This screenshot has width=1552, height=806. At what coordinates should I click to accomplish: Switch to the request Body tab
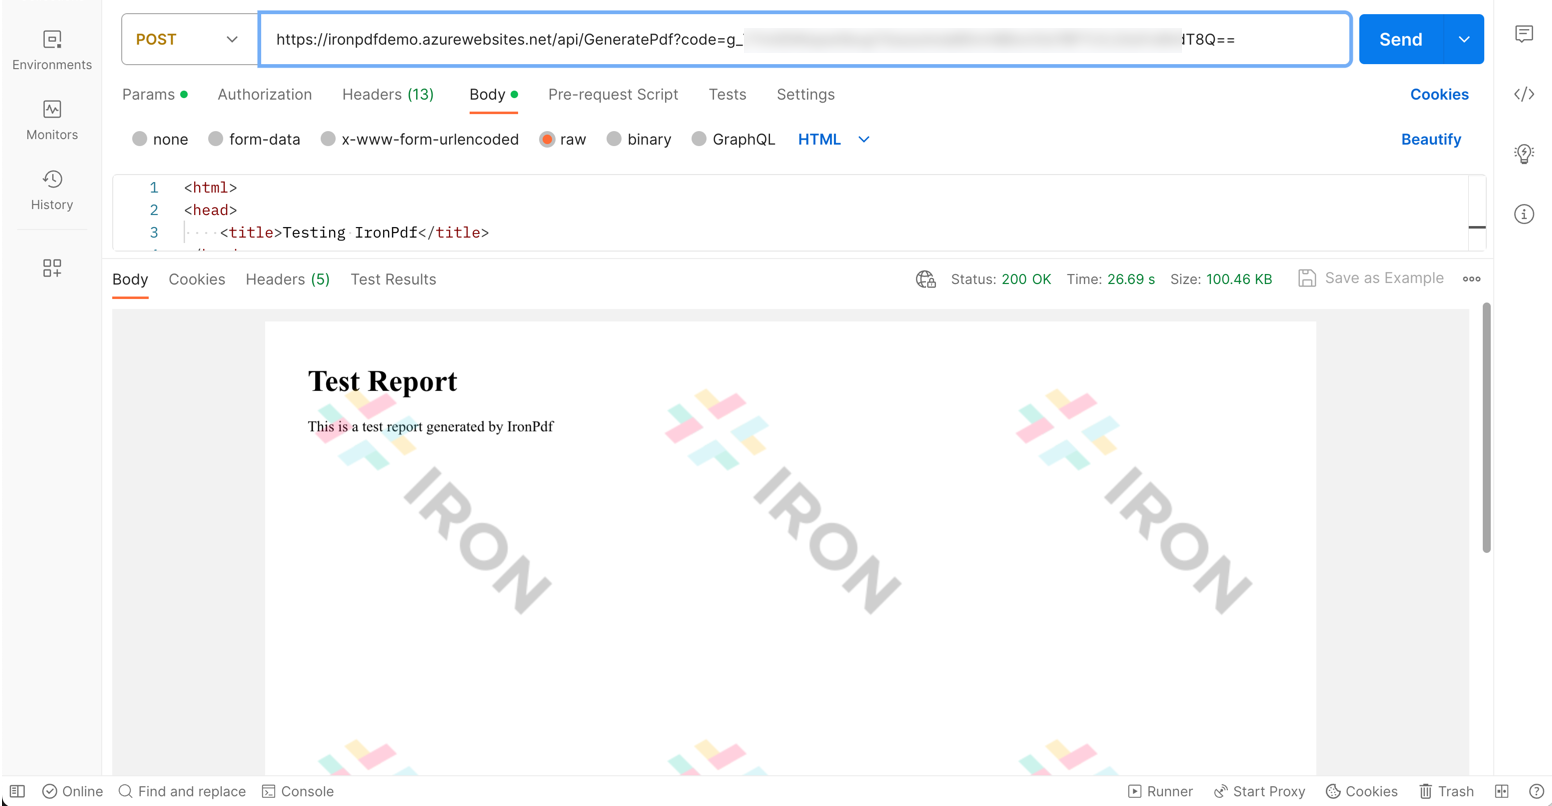point(494,94)
